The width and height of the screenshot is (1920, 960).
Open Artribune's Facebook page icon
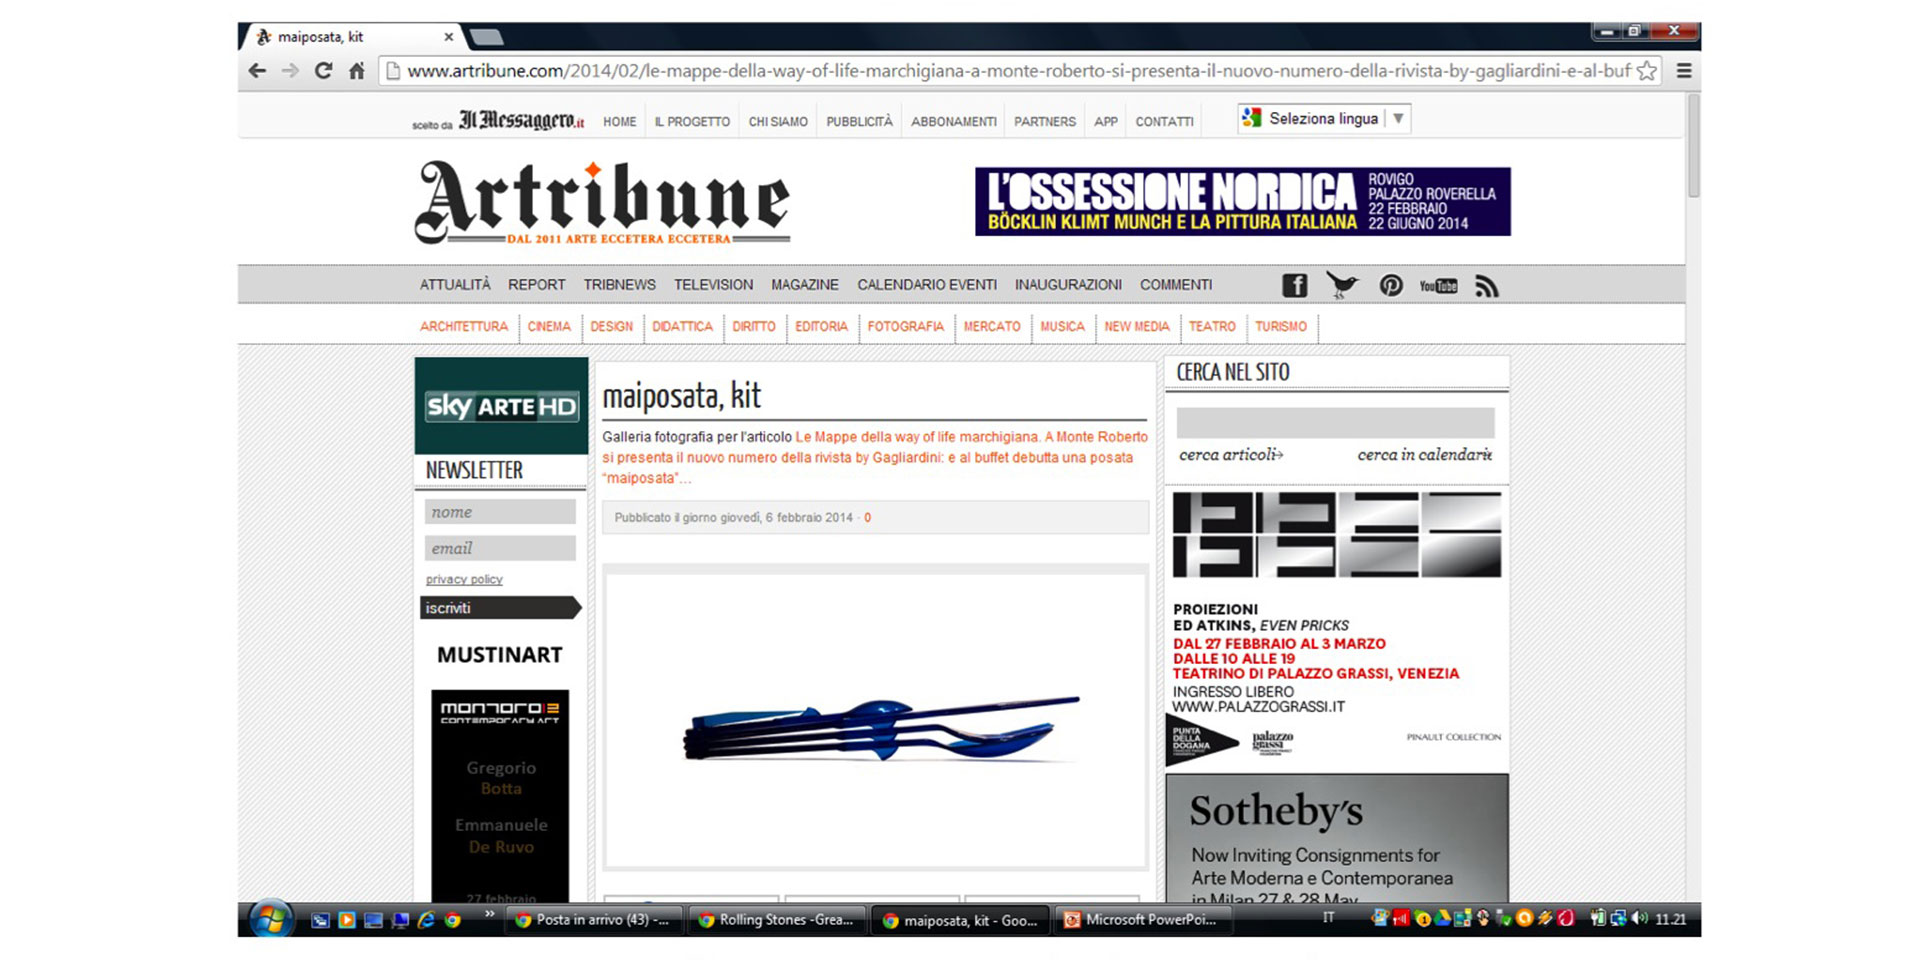pos(1295,286)
